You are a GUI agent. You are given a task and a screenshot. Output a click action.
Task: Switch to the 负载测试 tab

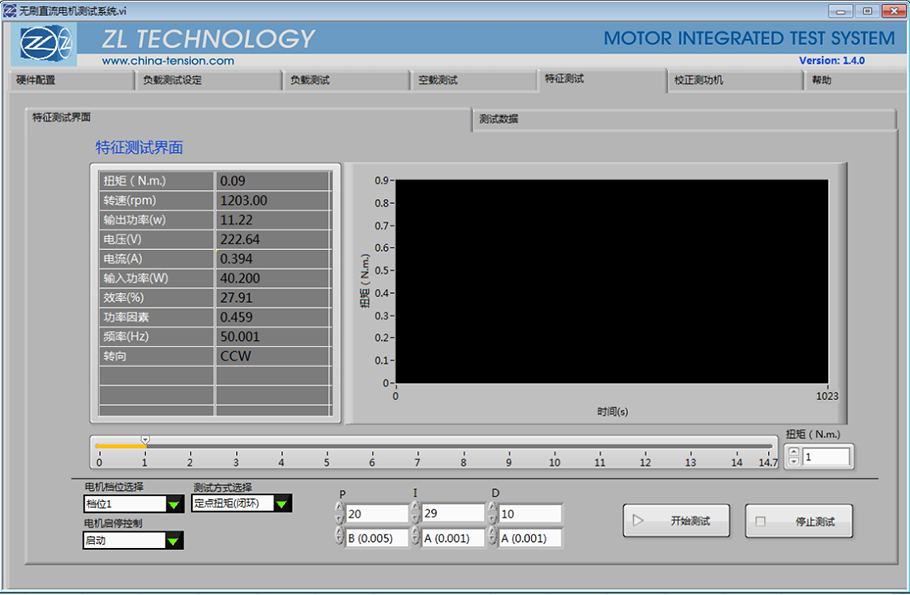[x=309, y=80]
